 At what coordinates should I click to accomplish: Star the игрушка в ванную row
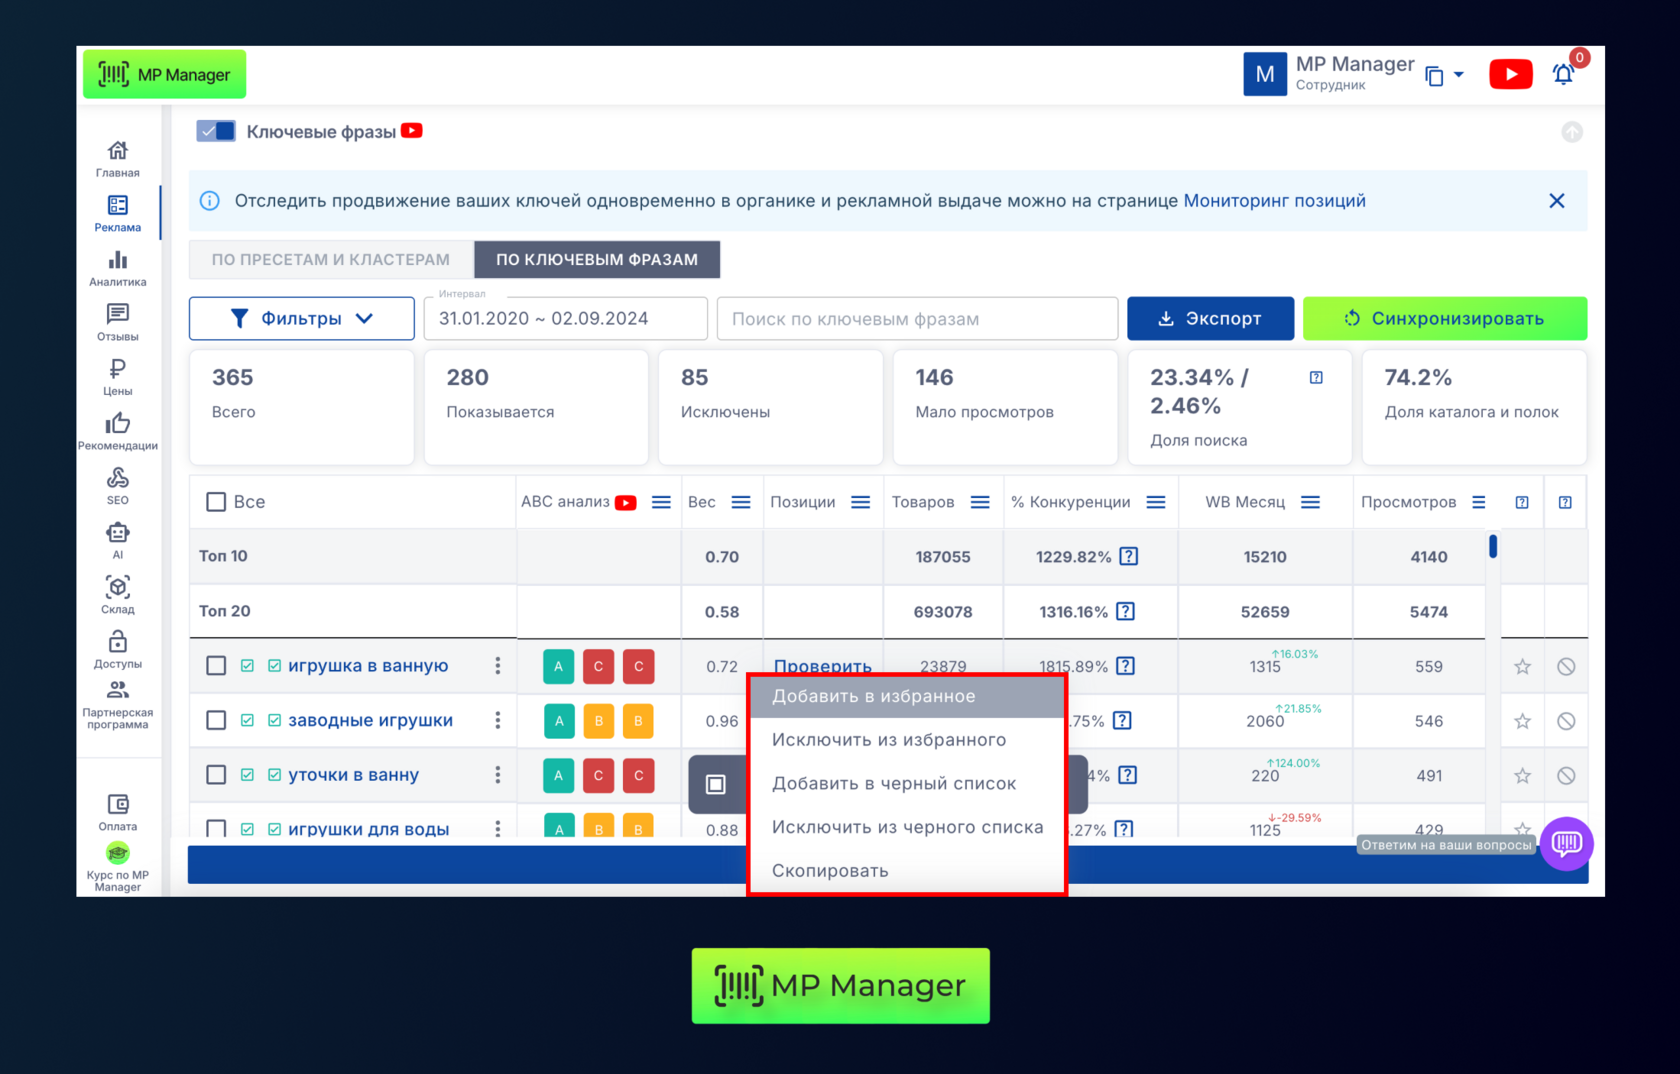click(1522, 667)
